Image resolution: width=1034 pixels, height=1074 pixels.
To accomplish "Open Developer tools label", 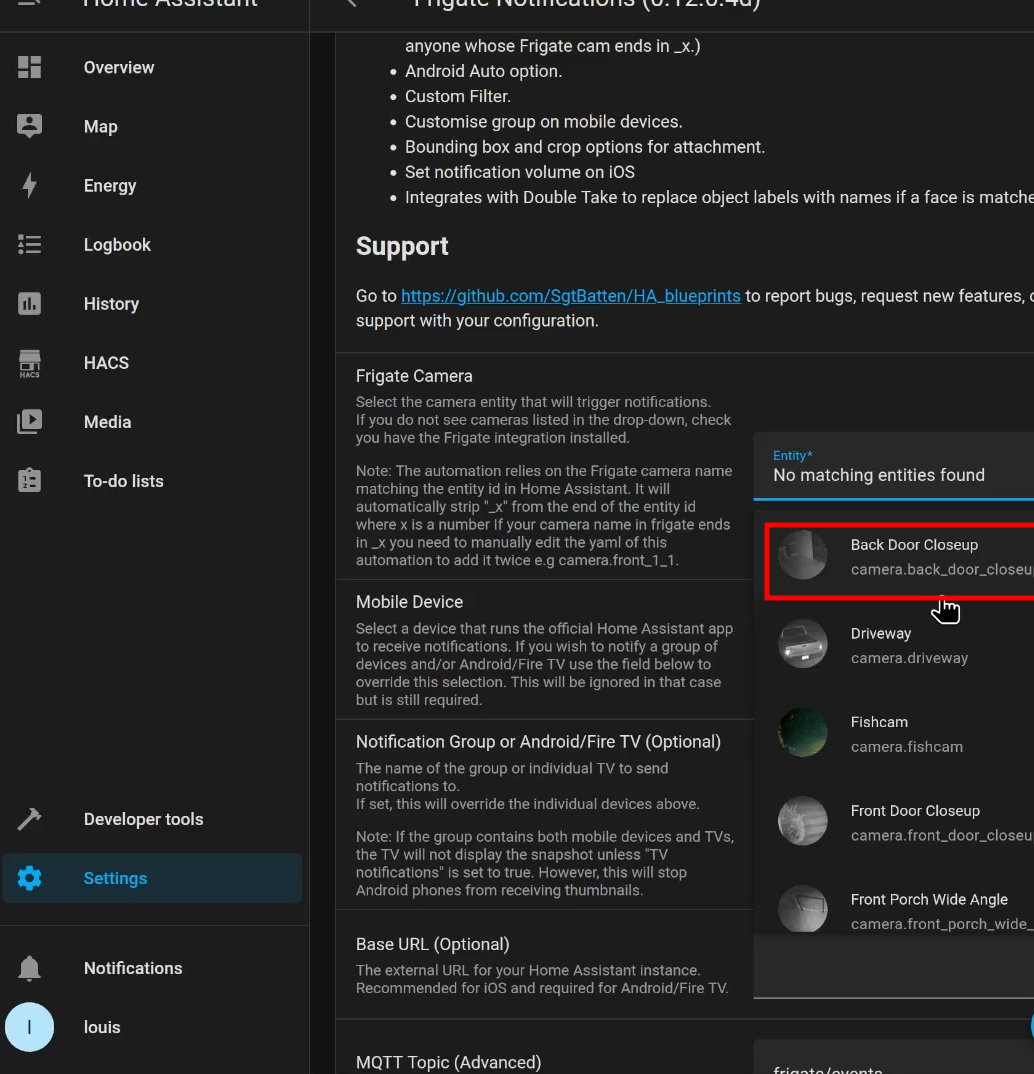I will click(144, 819).
